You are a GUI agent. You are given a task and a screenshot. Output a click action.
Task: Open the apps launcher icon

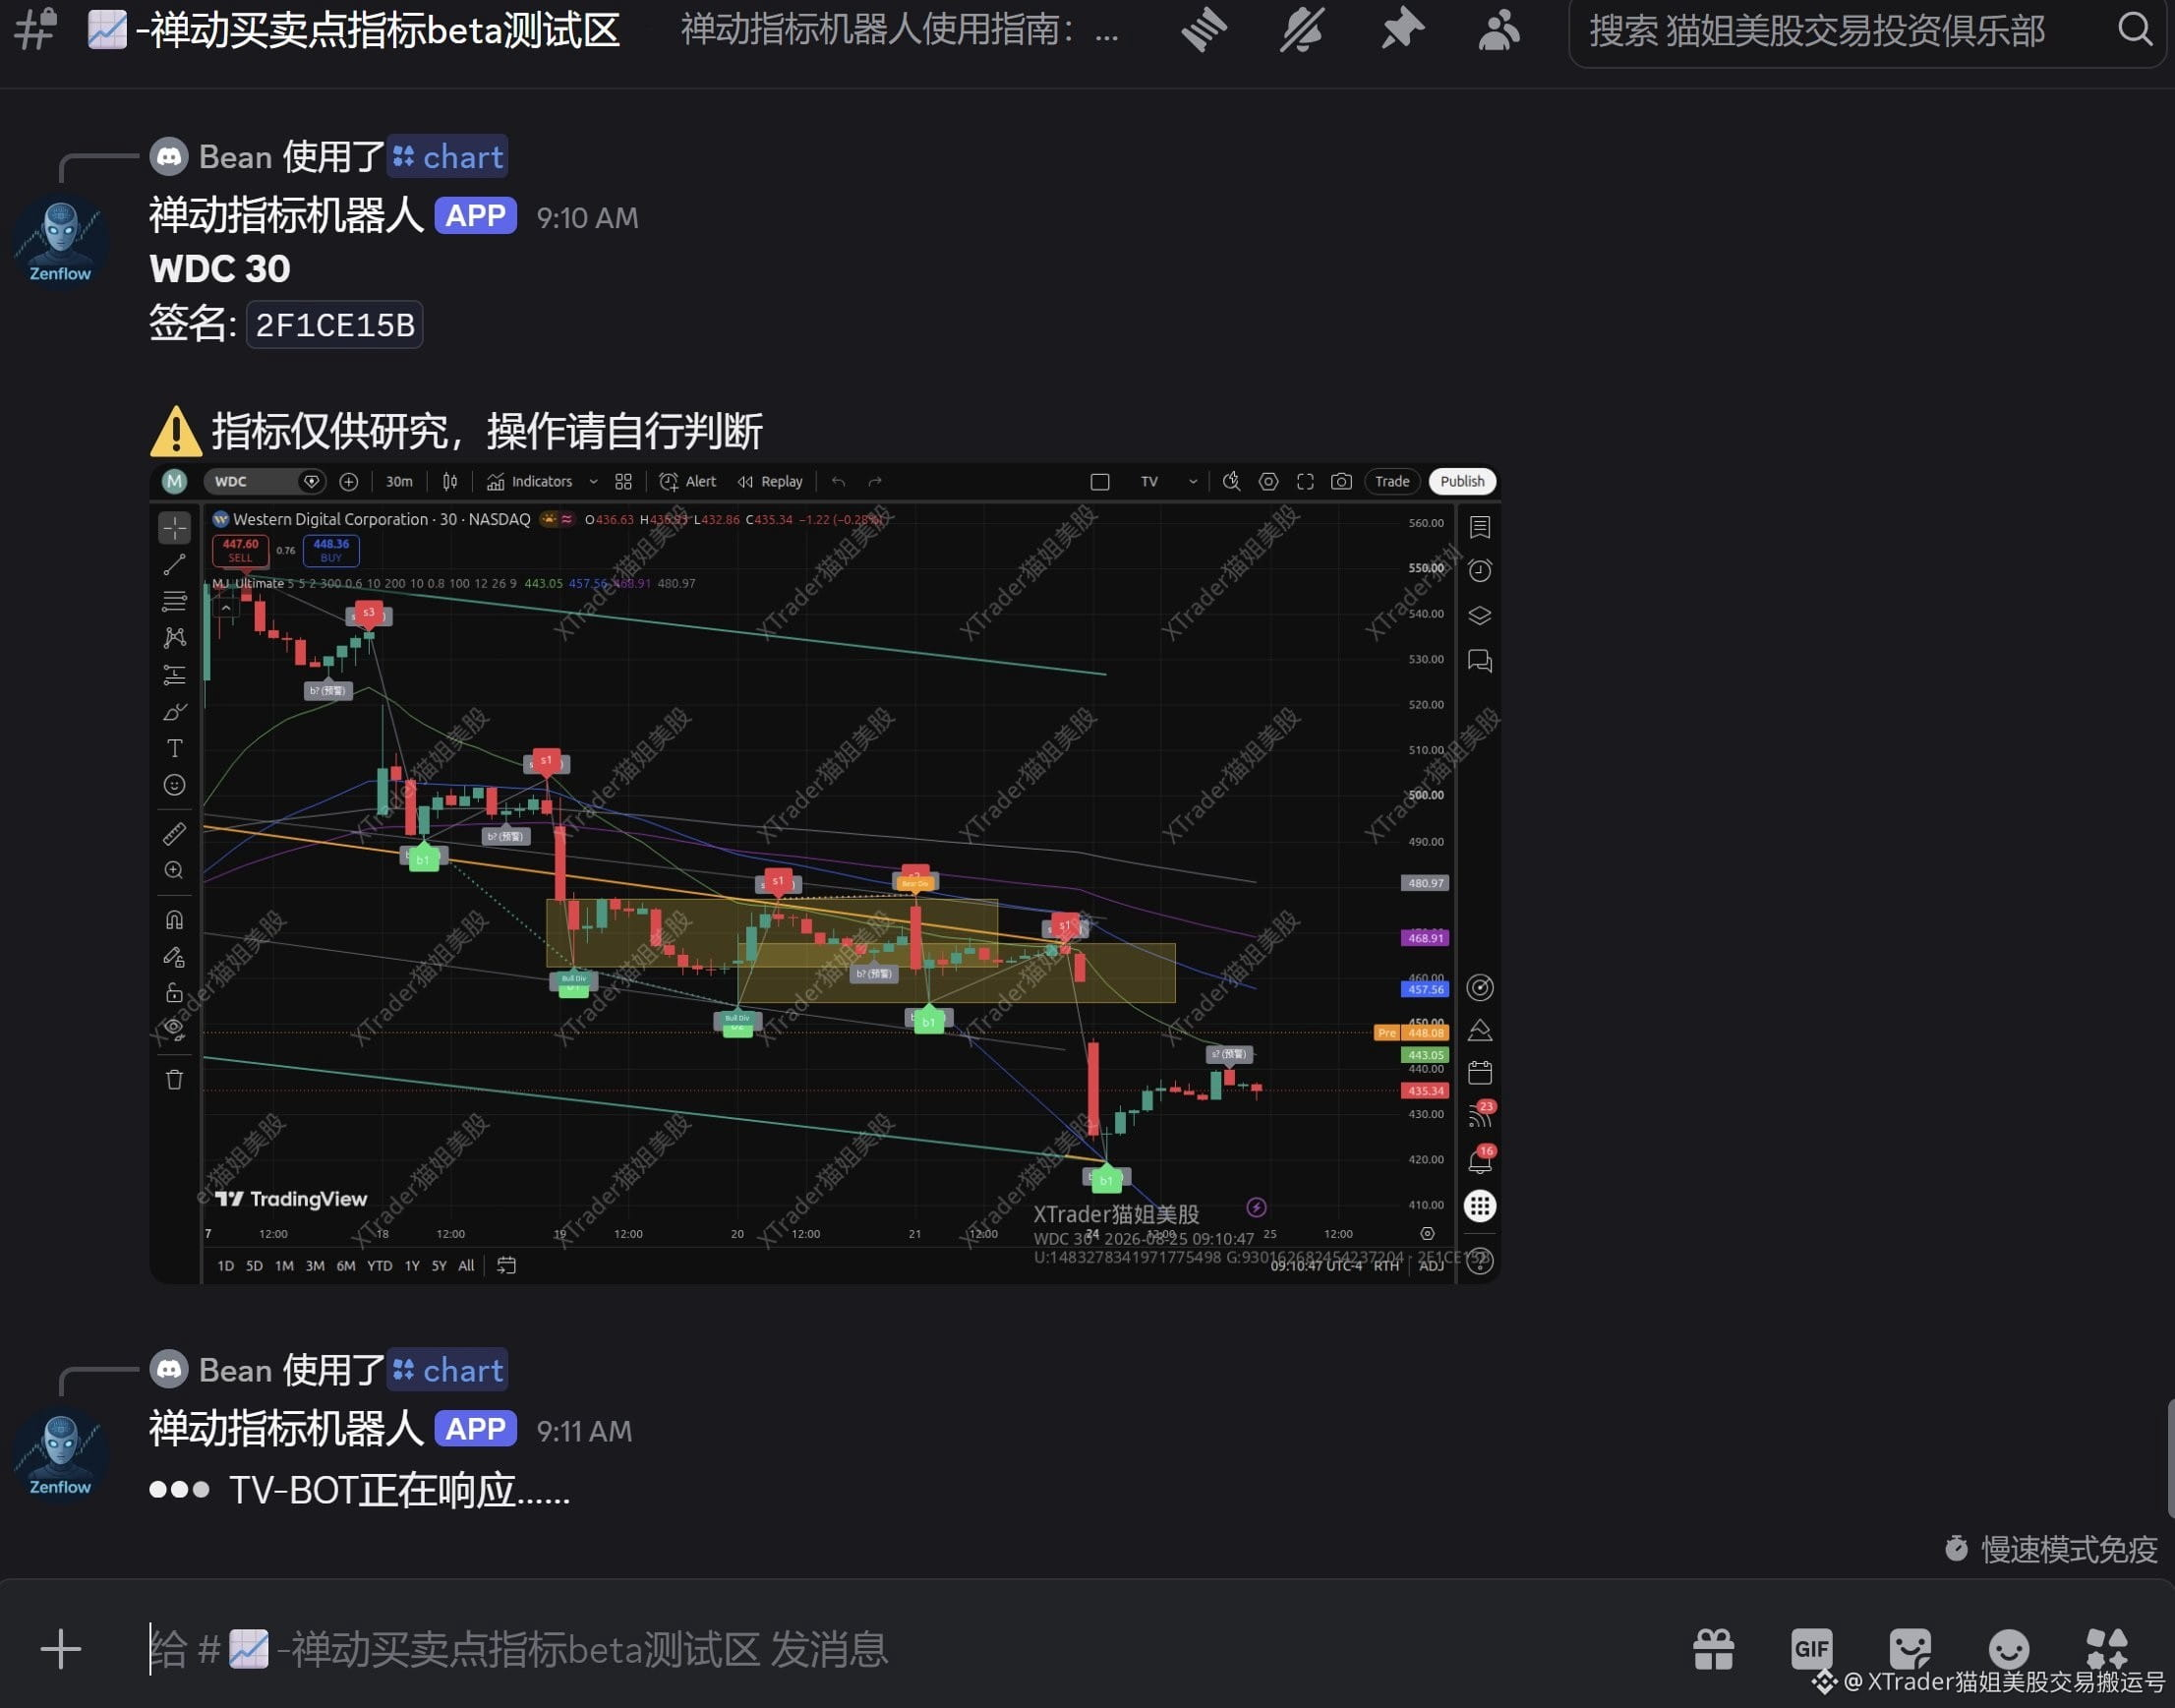[x=2106, y=1649]
